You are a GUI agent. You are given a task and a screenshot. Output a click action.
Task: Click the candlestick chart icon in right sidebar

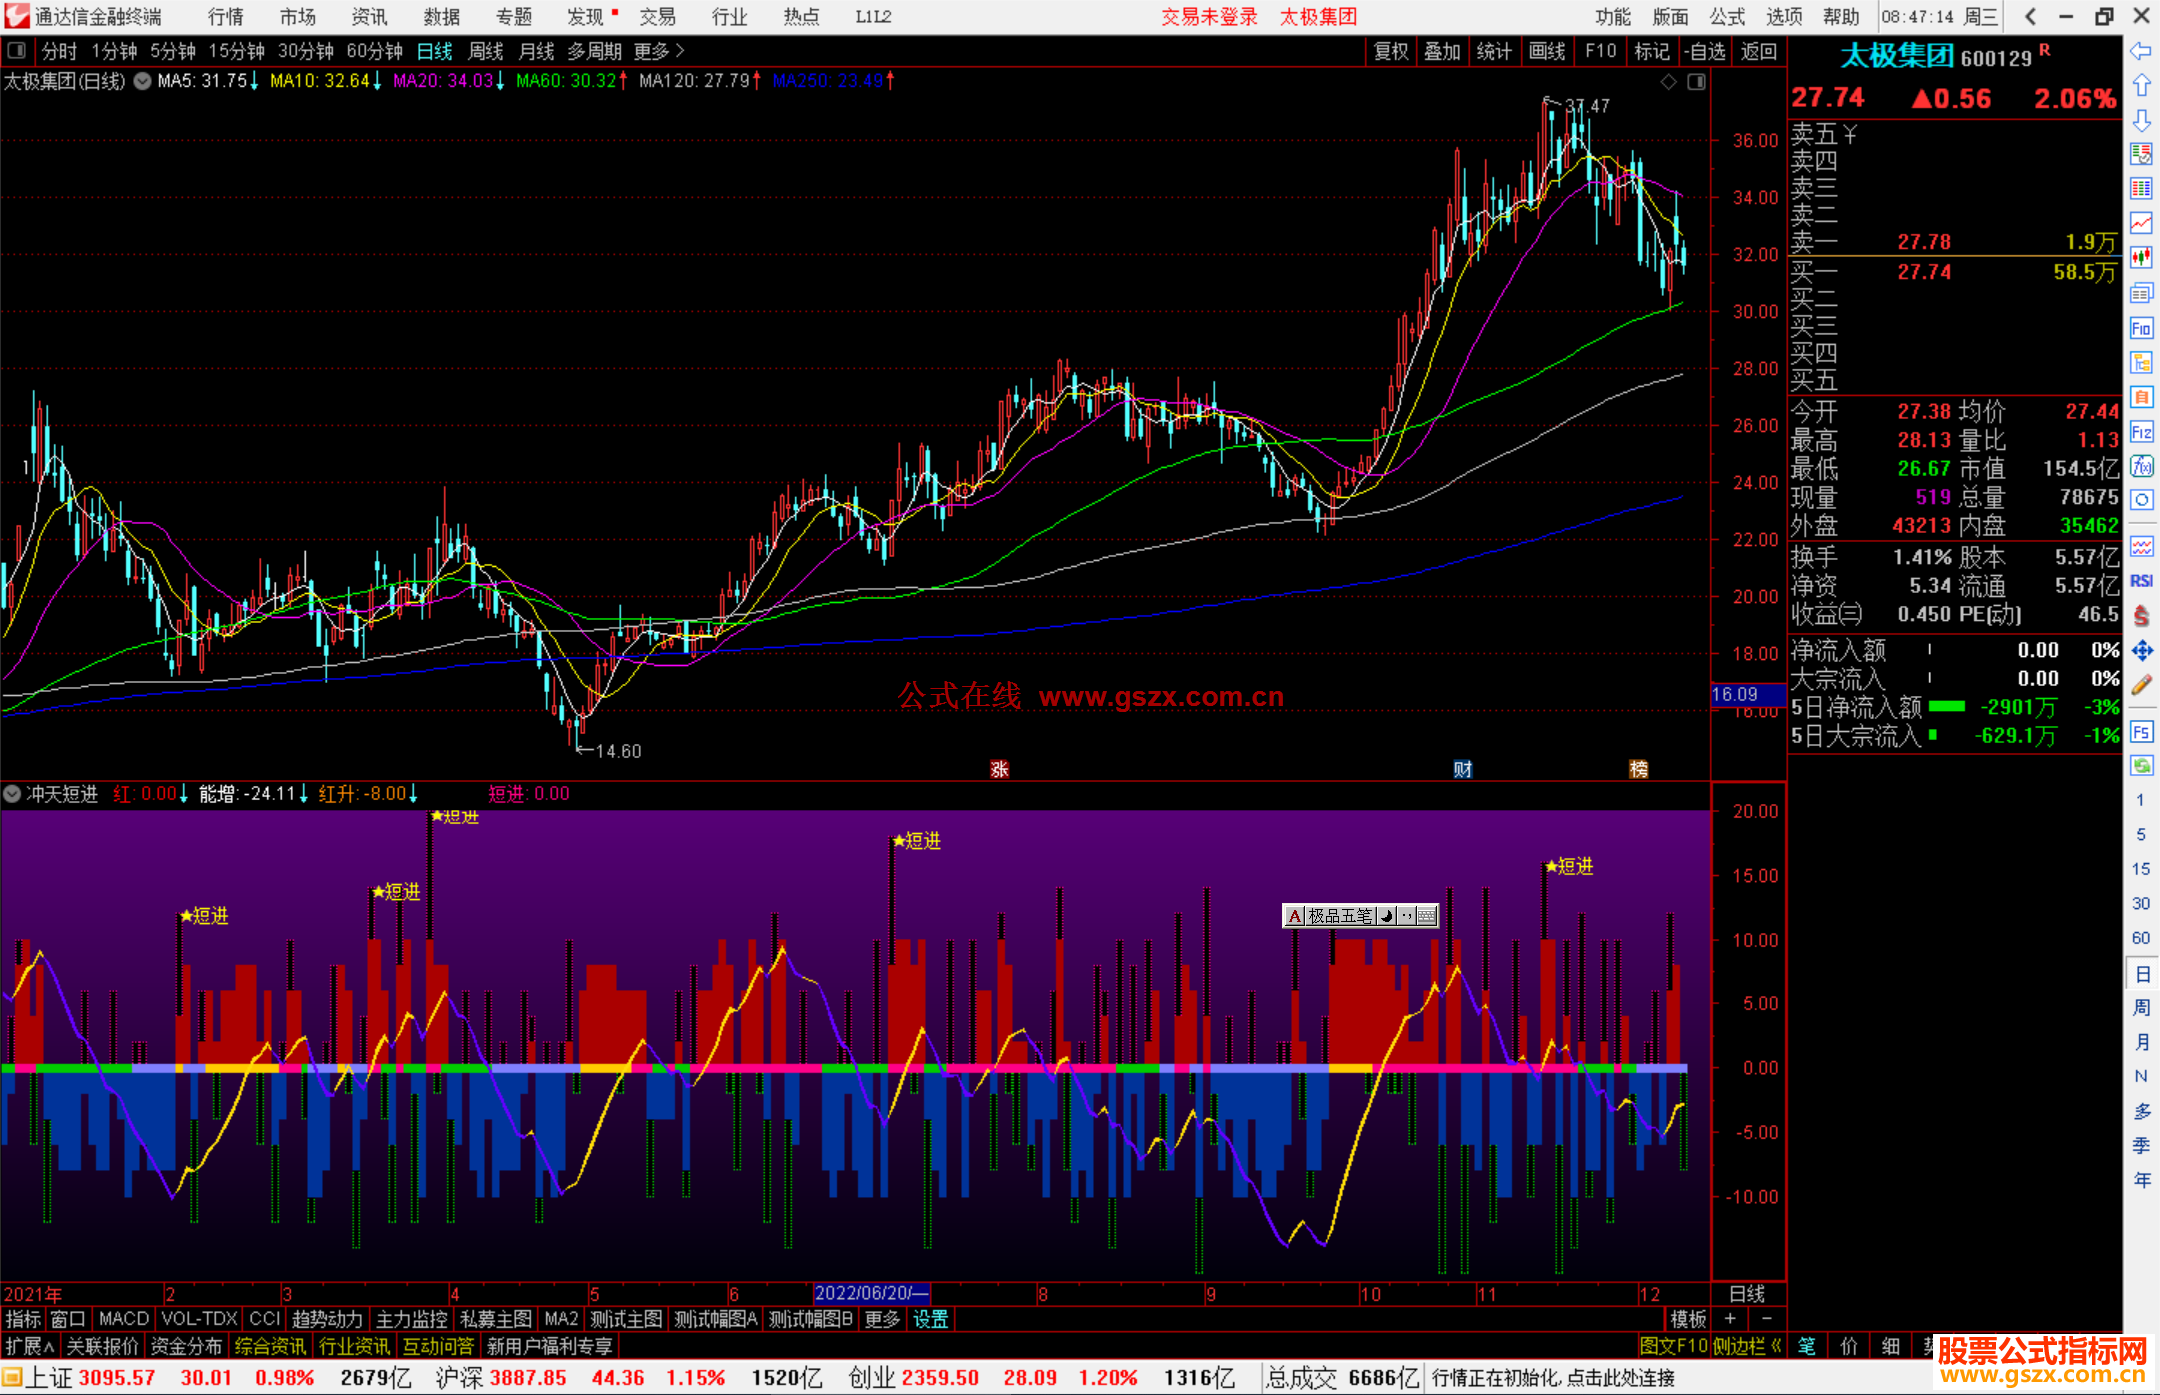click(2141, 257)
